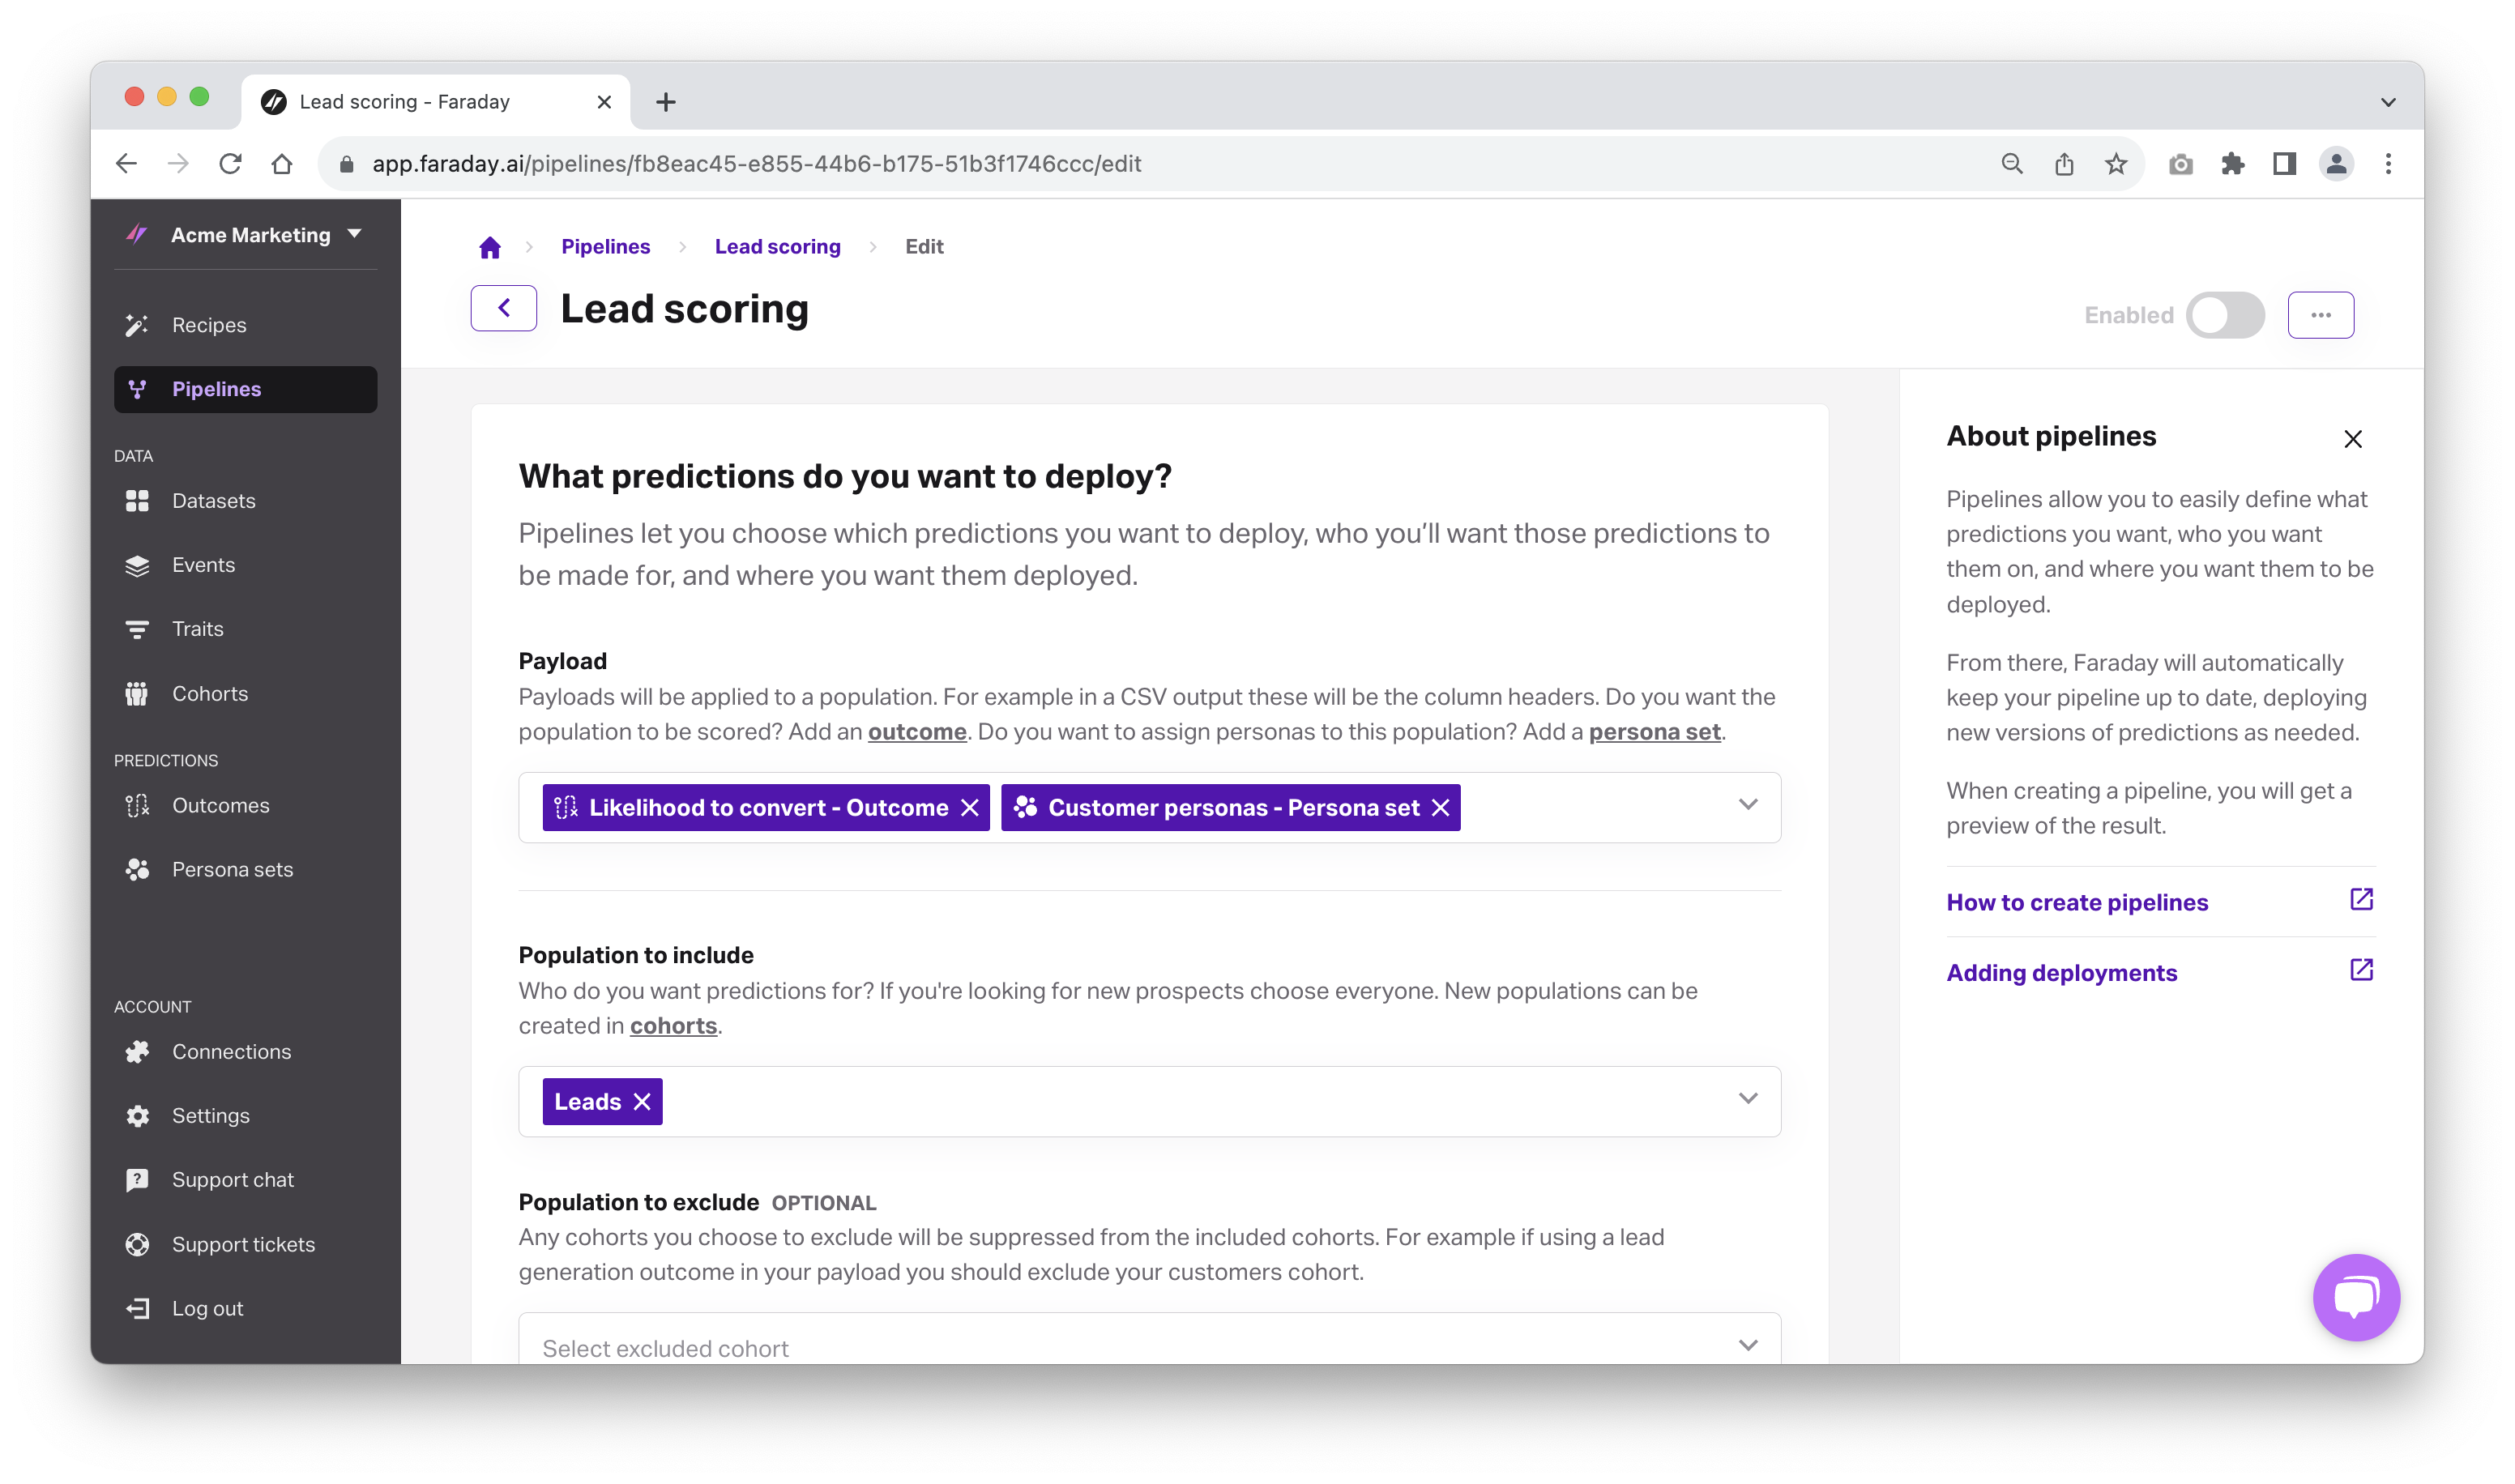This screenshot has height=1484, width=2515.
Task: Reload the page
Action: (x=230, y=164)
